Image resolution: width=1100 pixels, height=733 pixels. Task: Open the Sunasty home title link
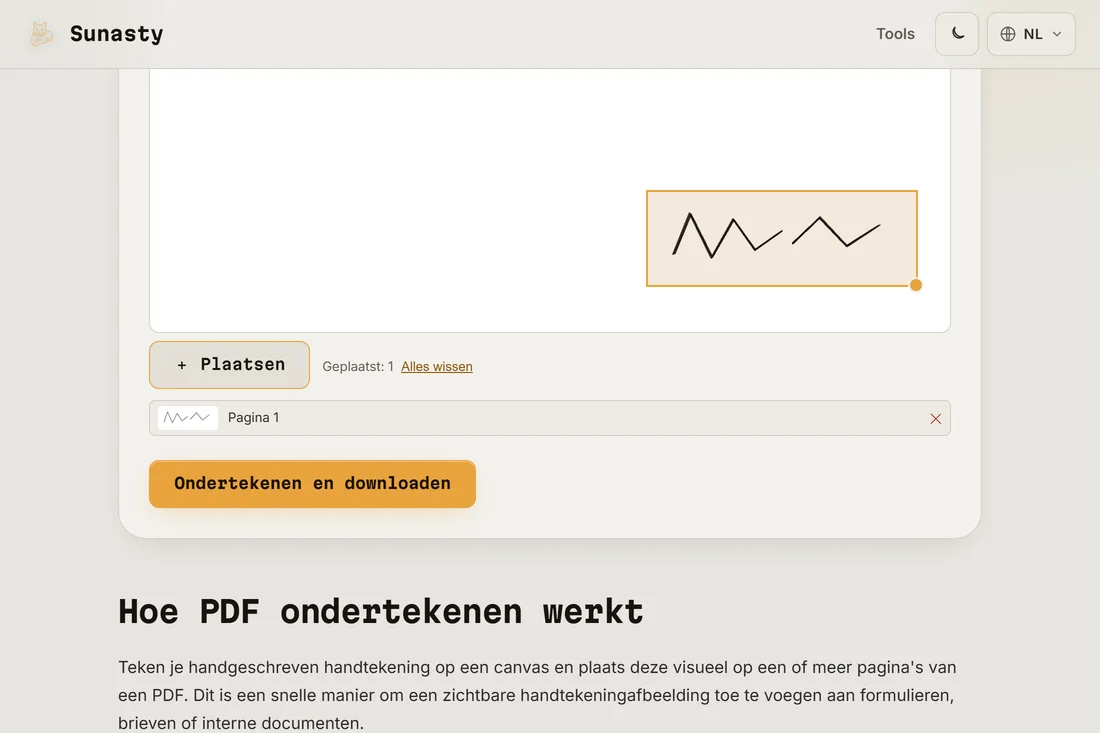point(116,34)
